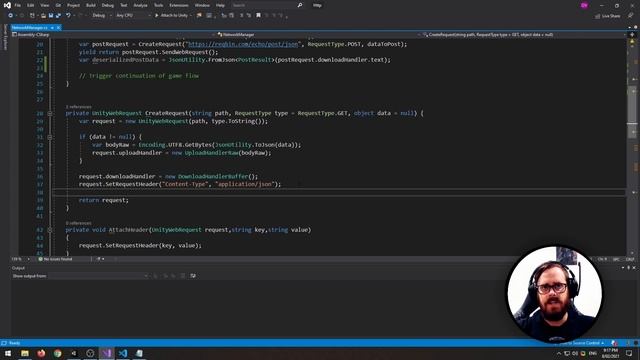Collapse the CreateRequest method outline
Image resolution: width=640 pixels, height=360 pixels.
pyautogui.click(x=50, y=113)
